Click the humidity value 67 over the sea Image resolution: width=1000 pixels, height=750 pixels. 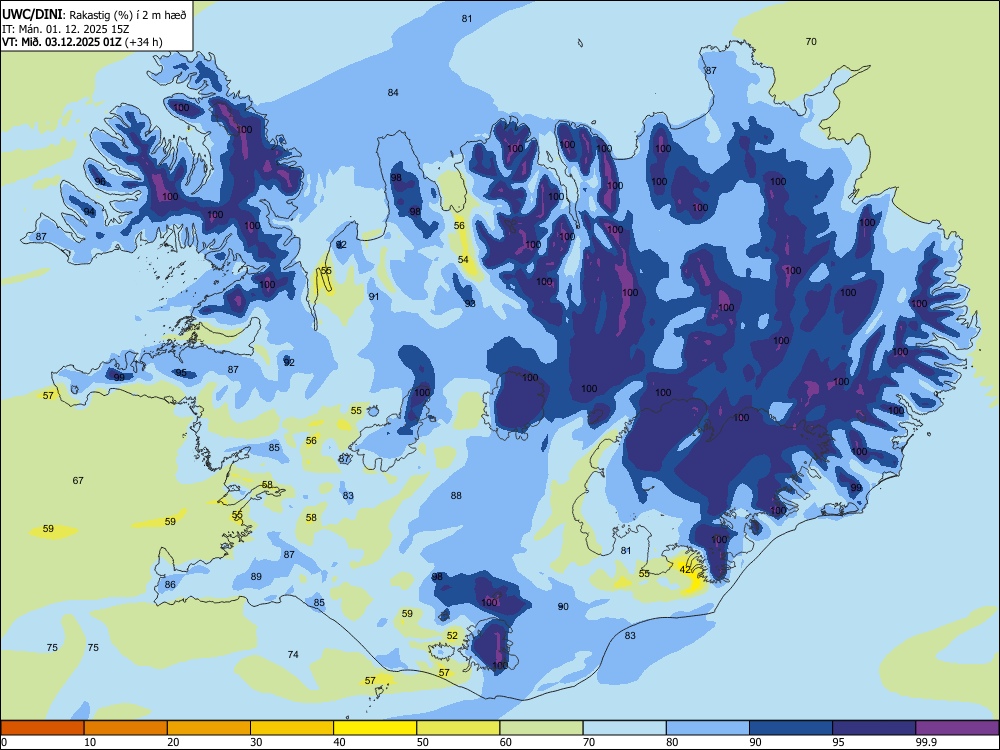pyautogui.click(x=78, y=480)
